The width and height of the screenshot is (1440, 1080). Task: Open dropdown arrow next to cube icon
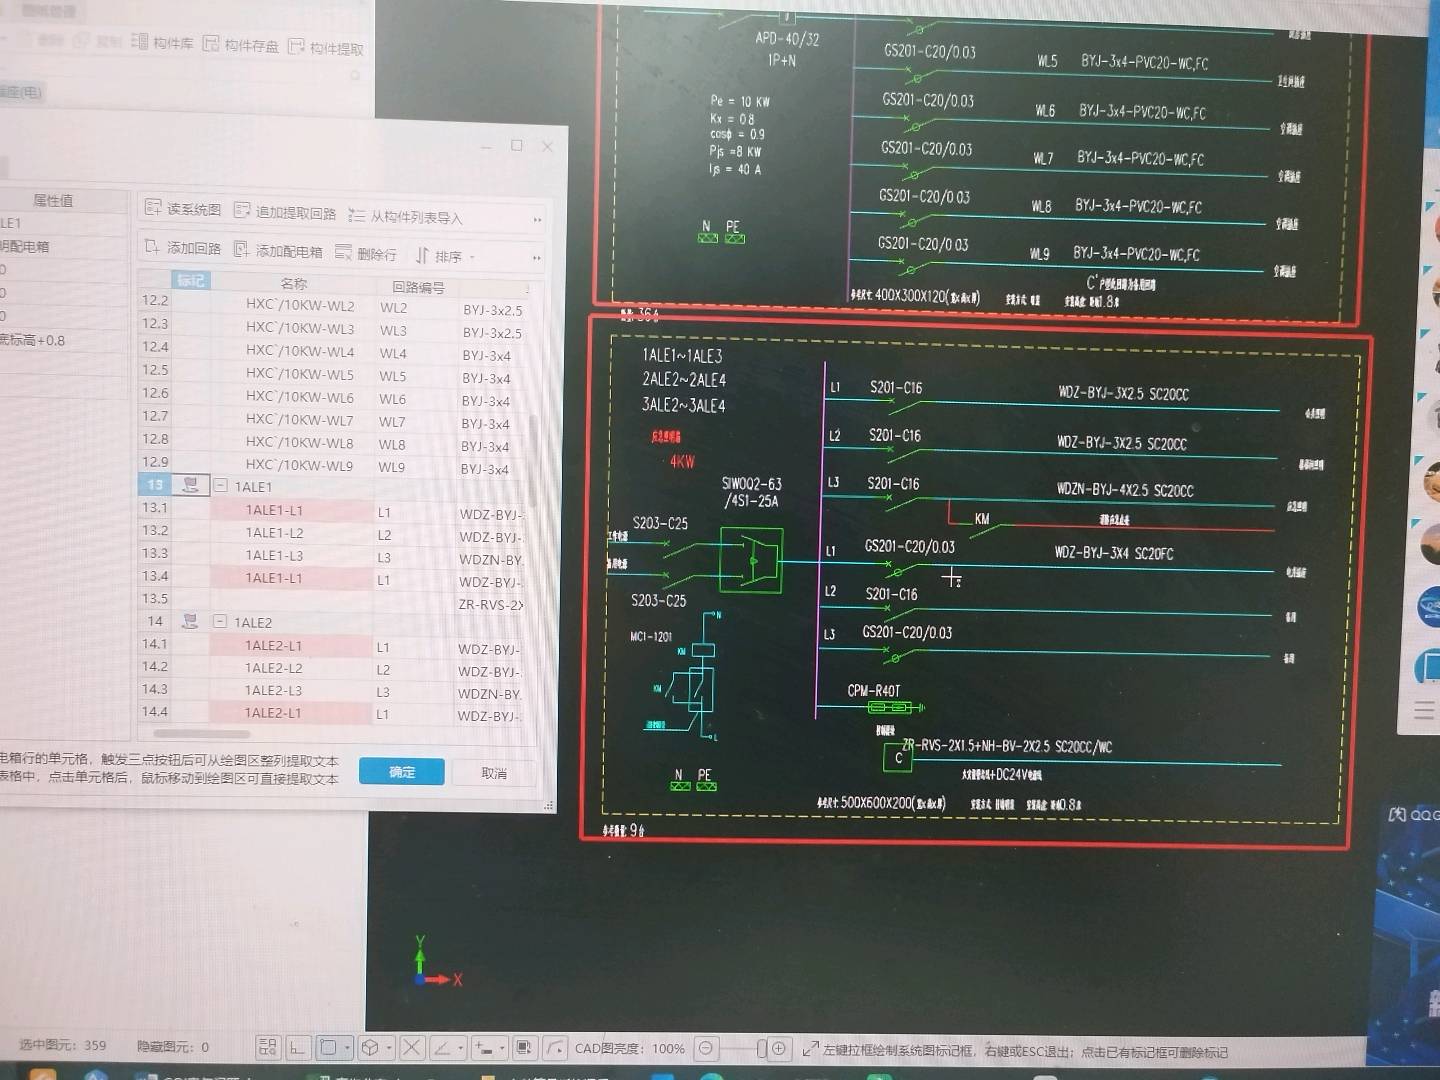coord(389,1048)
